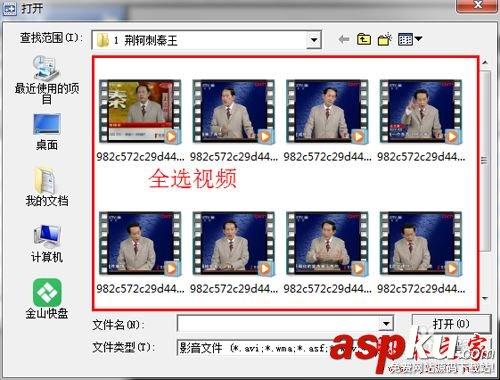Open the view menu icon

(410, 40)
